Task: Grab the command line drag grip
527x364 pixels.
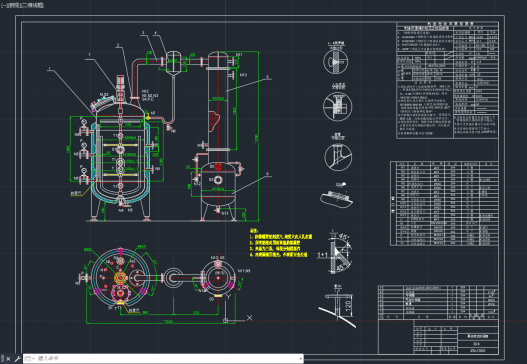Action: tap(3, 359)
